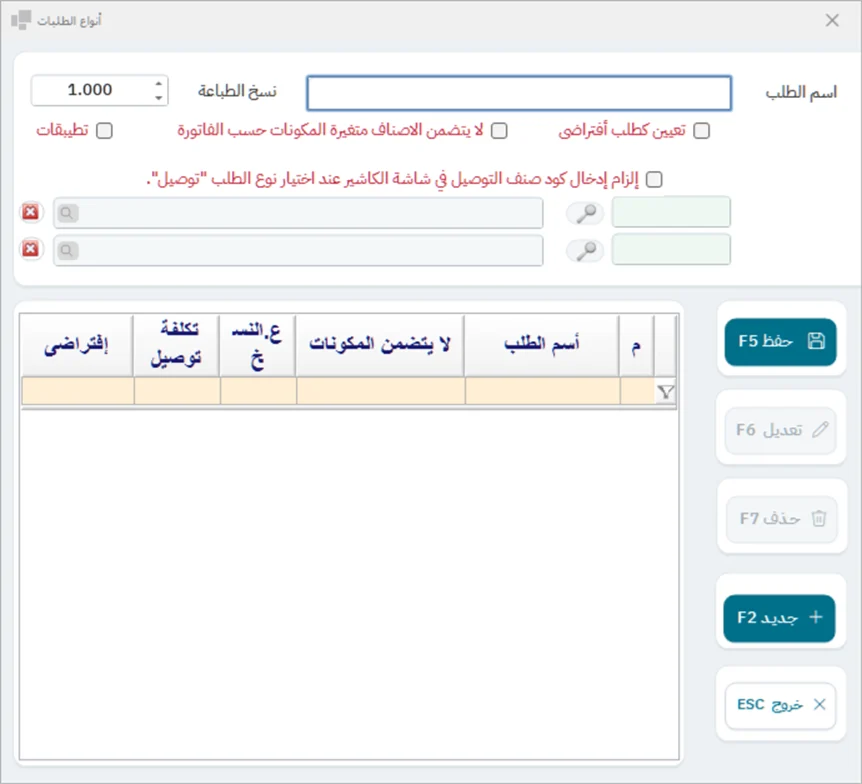Screen dimensions: 862x784
Task: Click the حفظ F5 save button
Action: [x=780, y=341]
